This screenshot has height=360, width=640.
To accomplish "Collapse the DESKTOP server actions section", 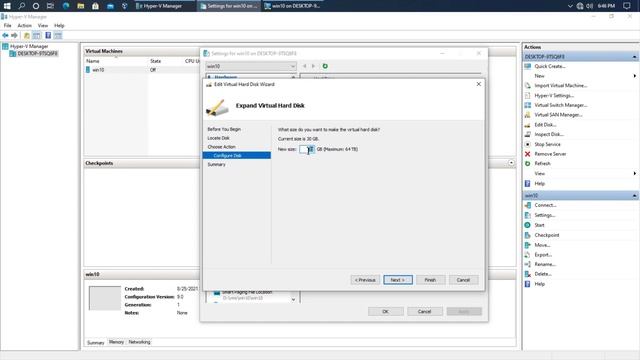I will pyautogui.click(x=634, y=57).
